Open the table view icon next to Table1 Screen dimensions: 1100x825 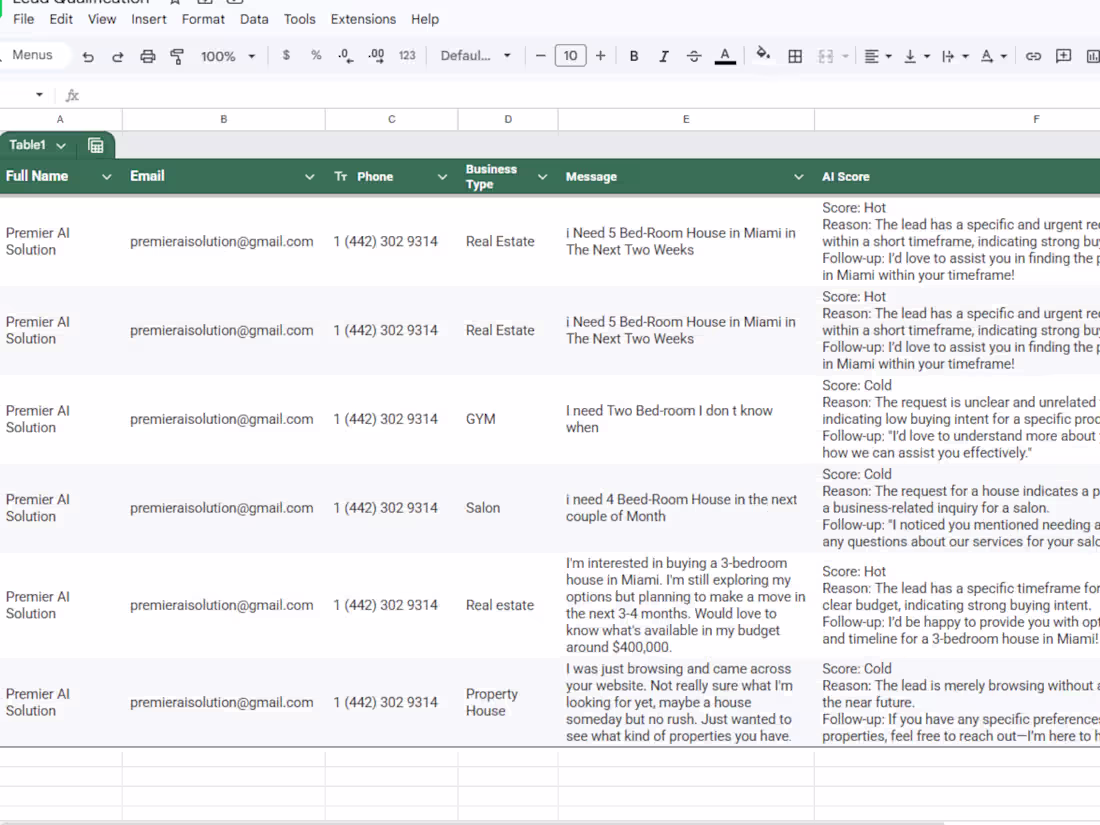click(95, 145)
